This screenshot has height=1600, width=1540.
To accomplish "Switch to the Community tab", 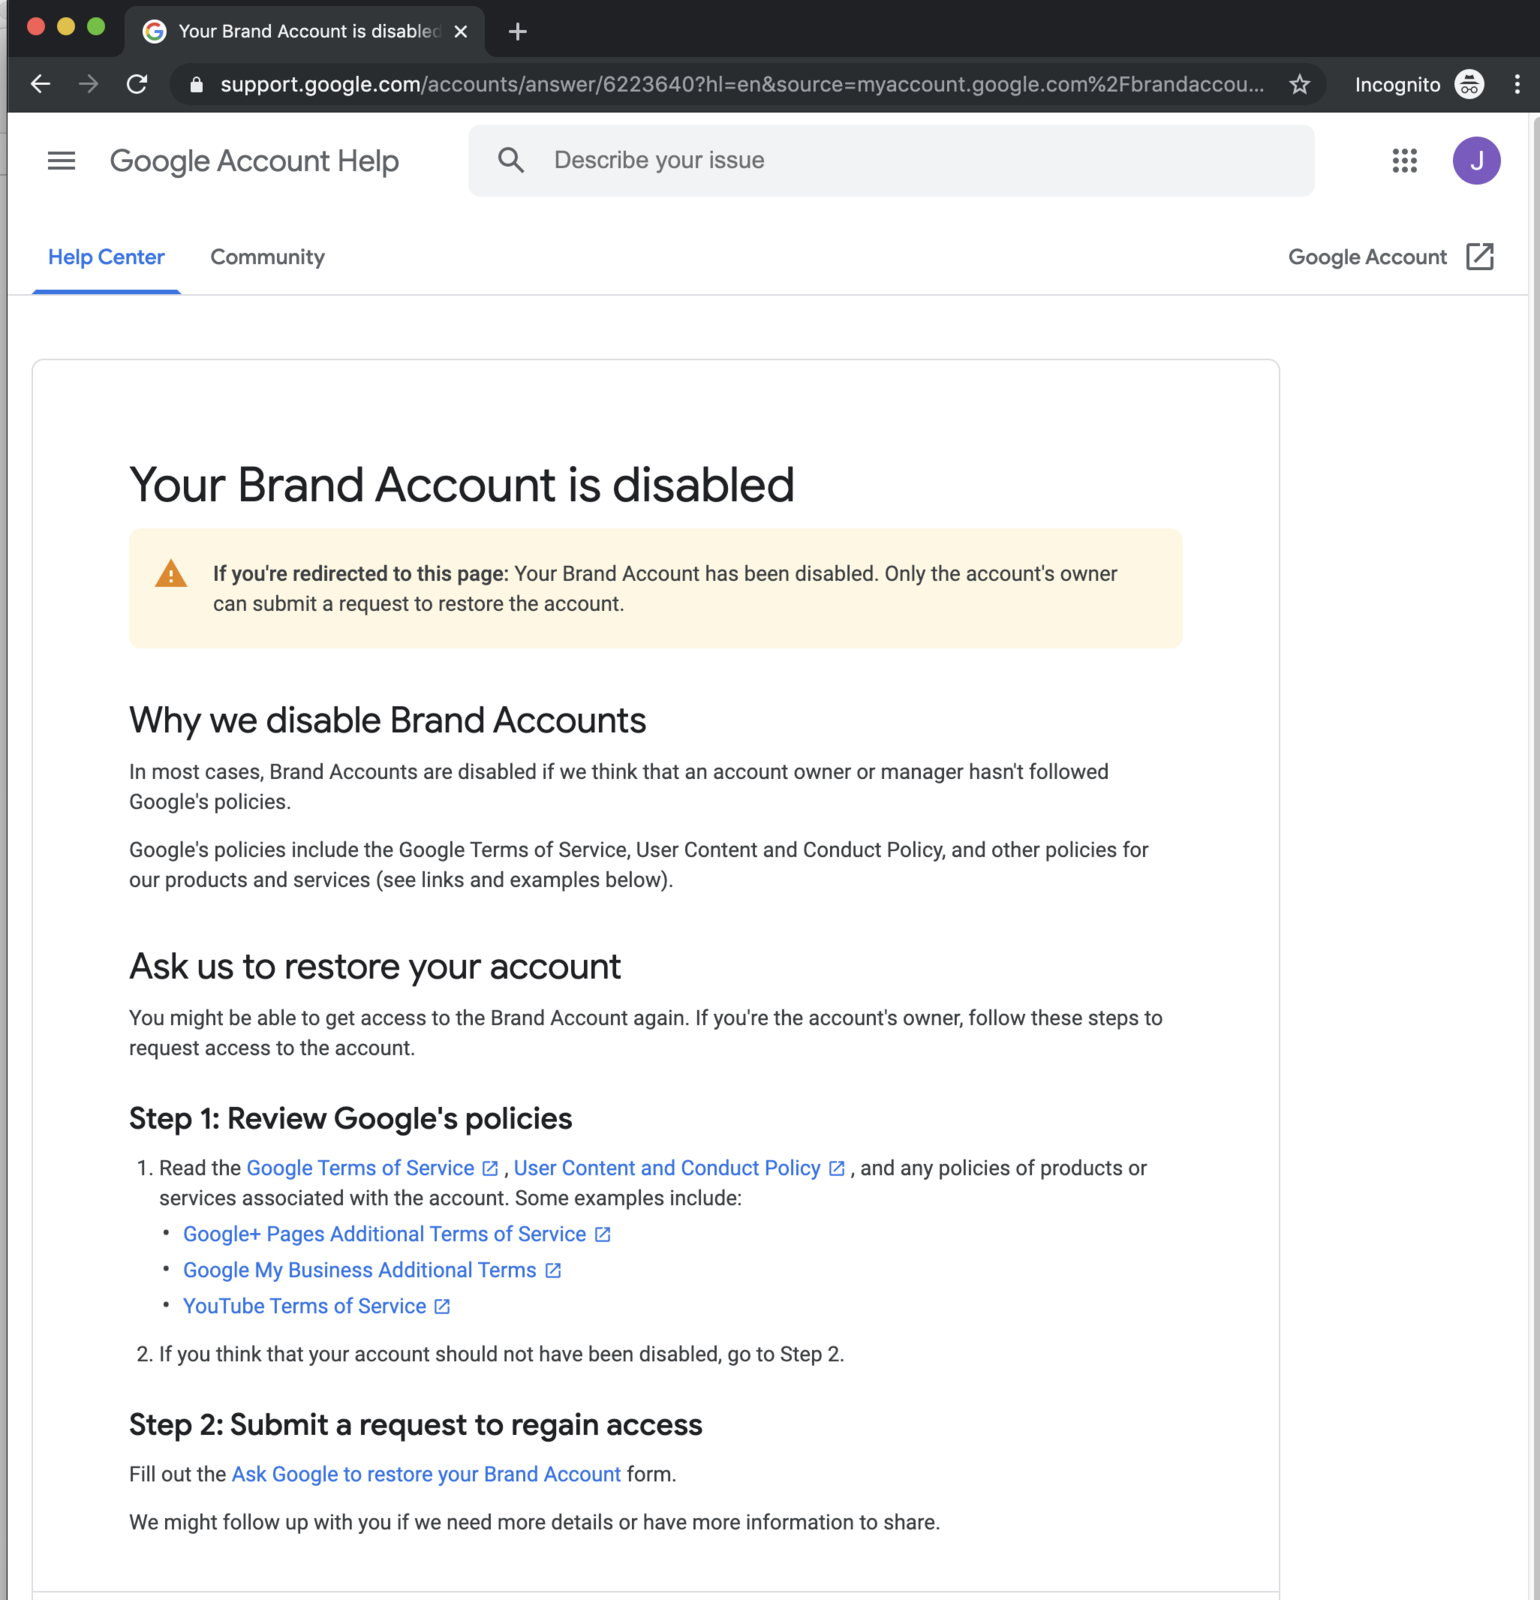I will [267, 257].
